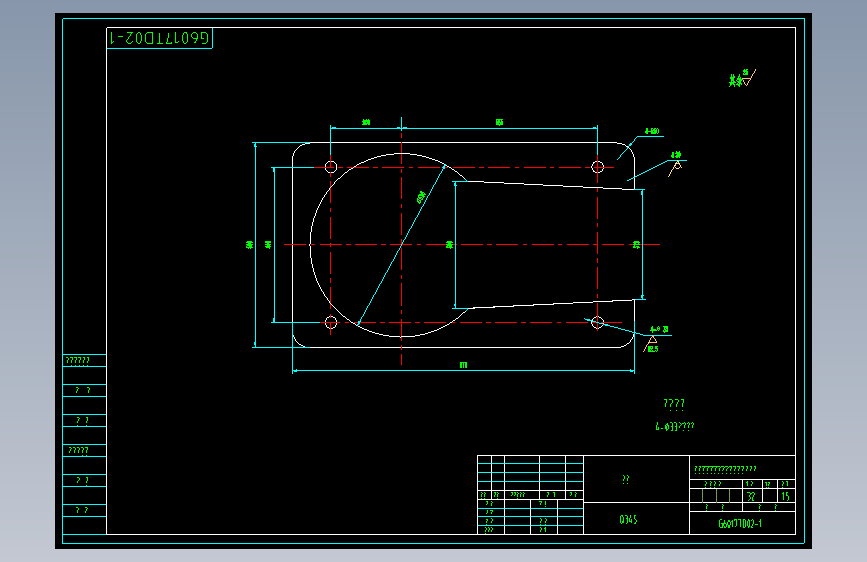Select the bottom-right bolt hole circle
This screenshot has height=562, width=867.
598,322
